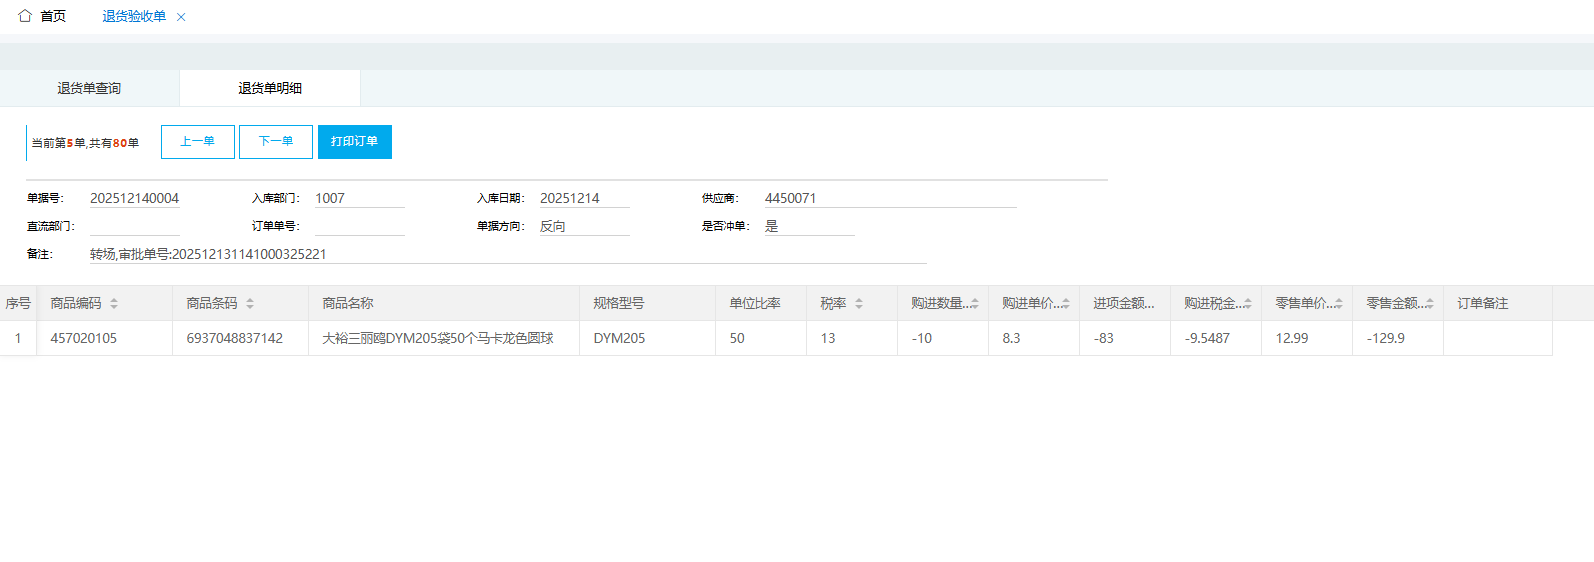Screen dimensions: 1594x562
Task: Click the home icon beside 首页
Action: tap(25, 16)
